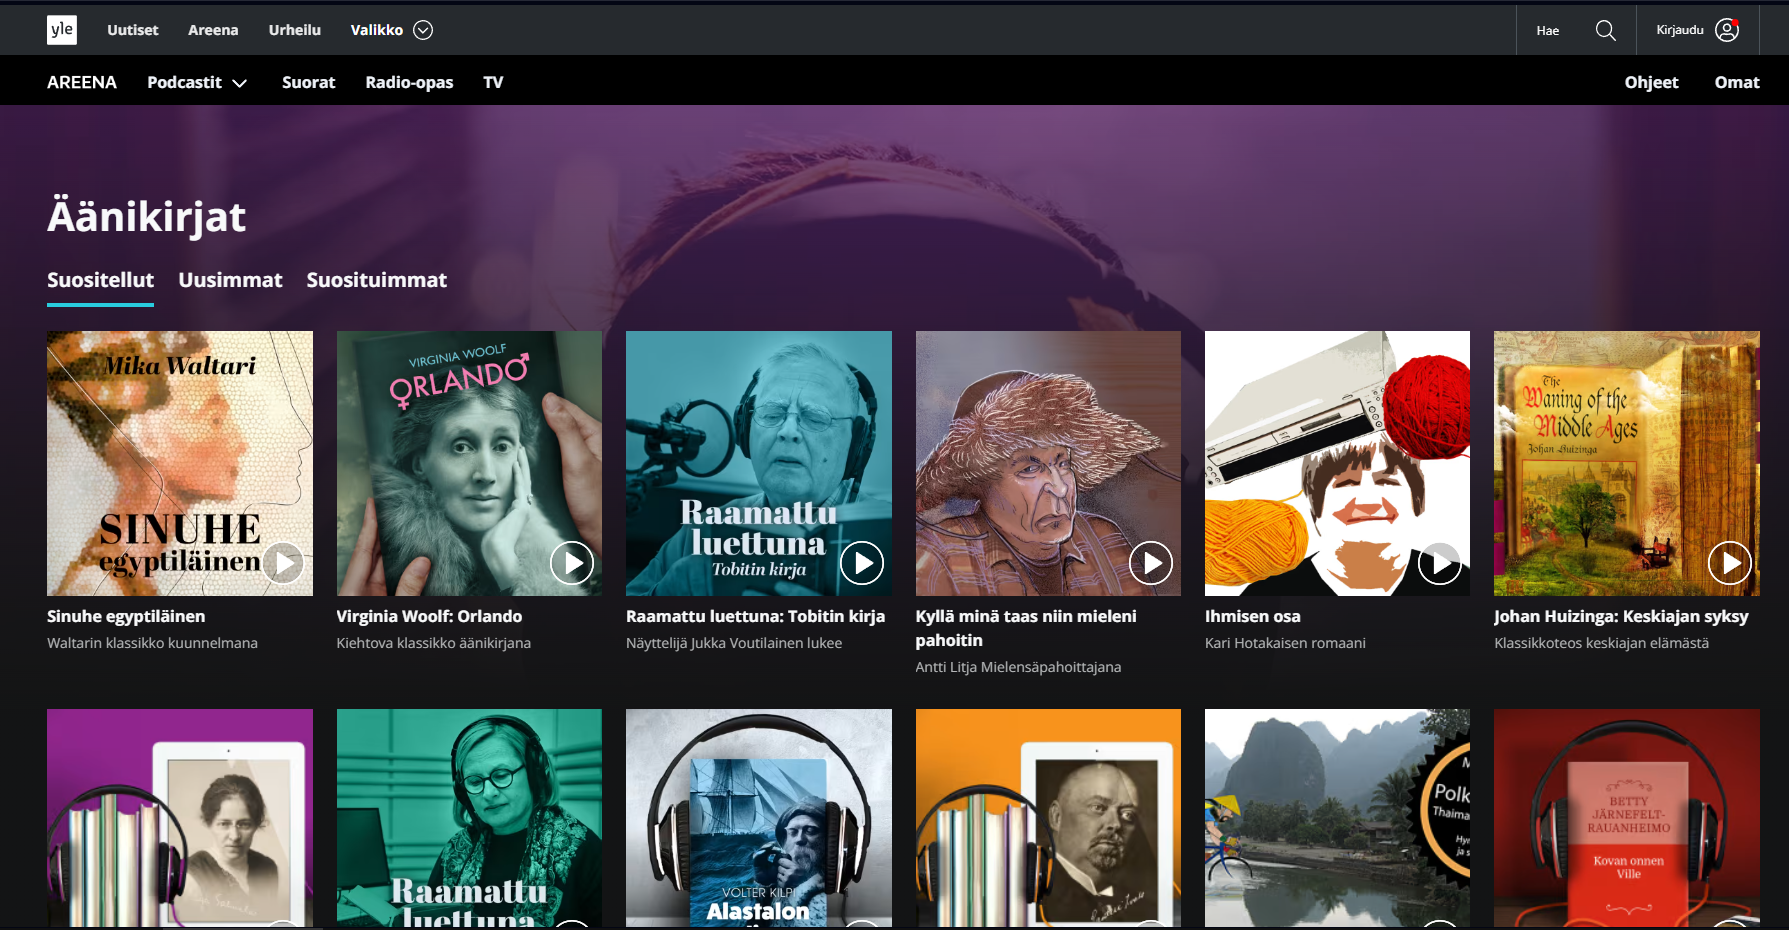Click 'Antti Litja Mielensäpahoittajana' text
The image size is (1789, 930).
1018,667
